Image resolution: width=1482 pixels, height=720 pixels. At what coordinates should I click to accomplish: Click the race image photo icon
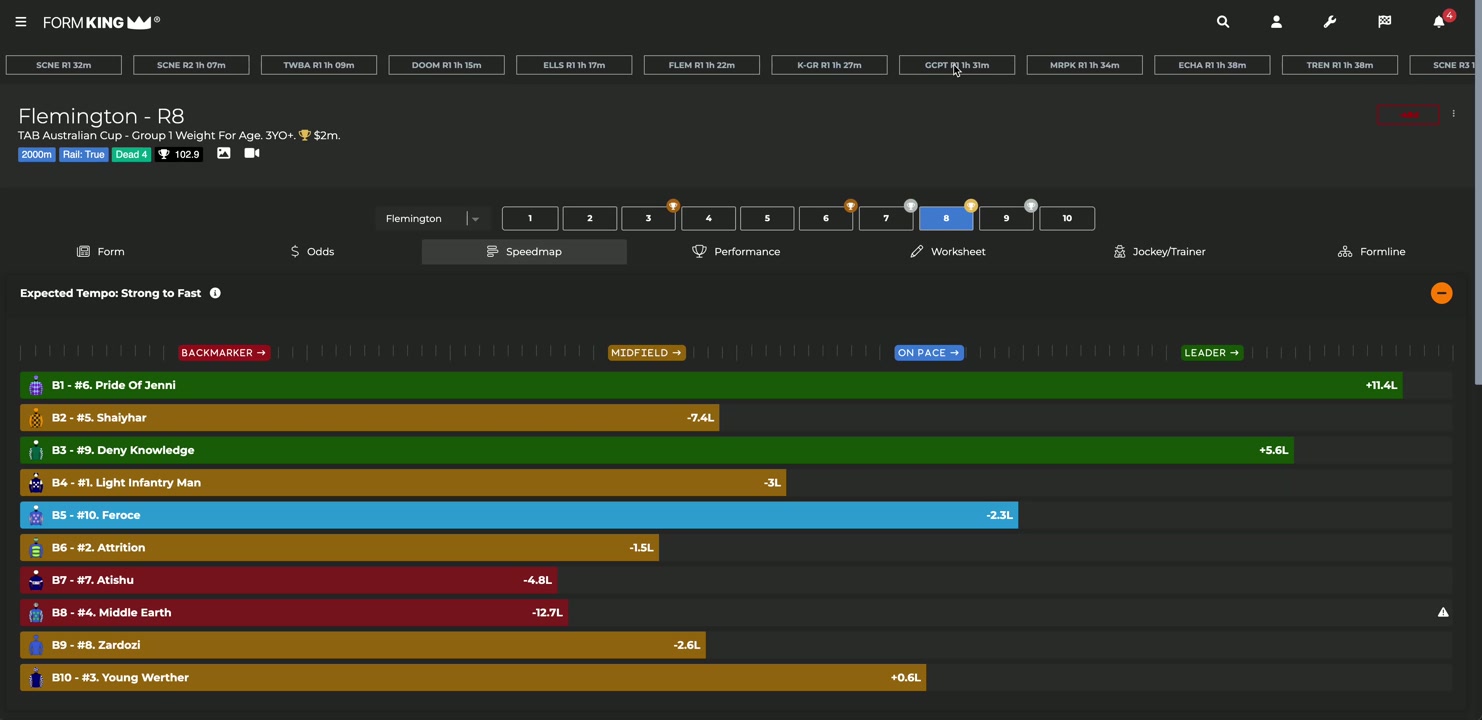pos(224,154)
